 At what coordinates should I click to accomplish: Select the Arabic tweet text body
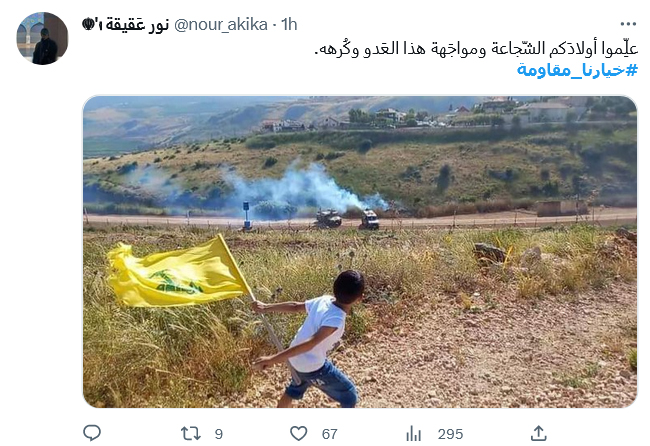(x=476, y=49)
